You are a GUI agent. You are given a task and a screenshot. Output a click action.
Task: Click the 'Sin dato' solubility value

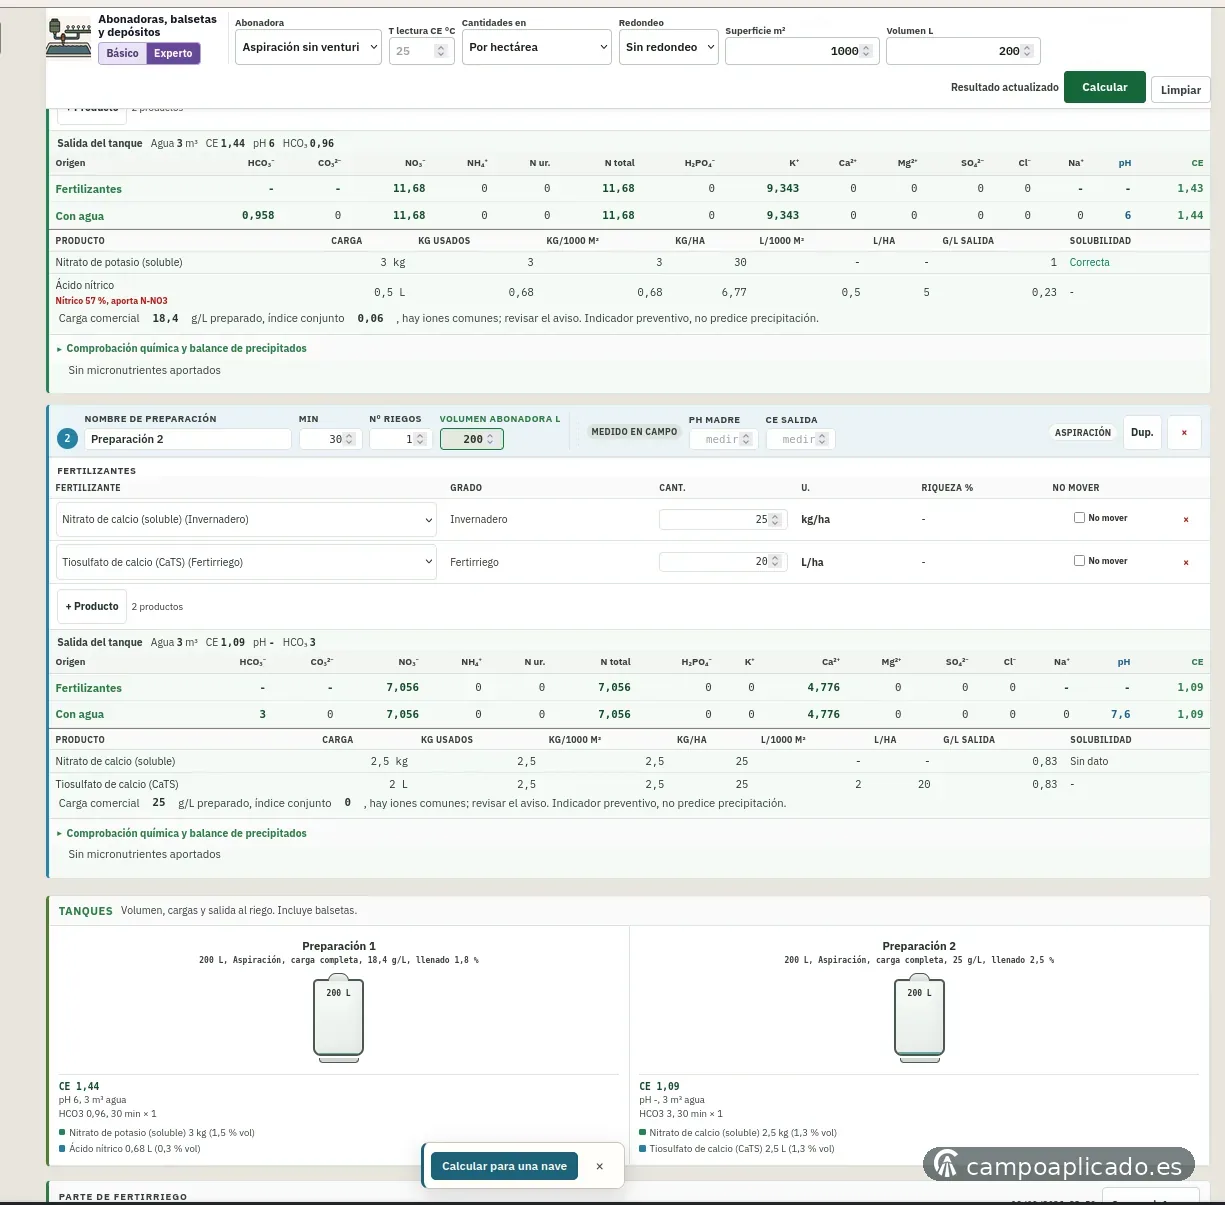coord(1089,762)
